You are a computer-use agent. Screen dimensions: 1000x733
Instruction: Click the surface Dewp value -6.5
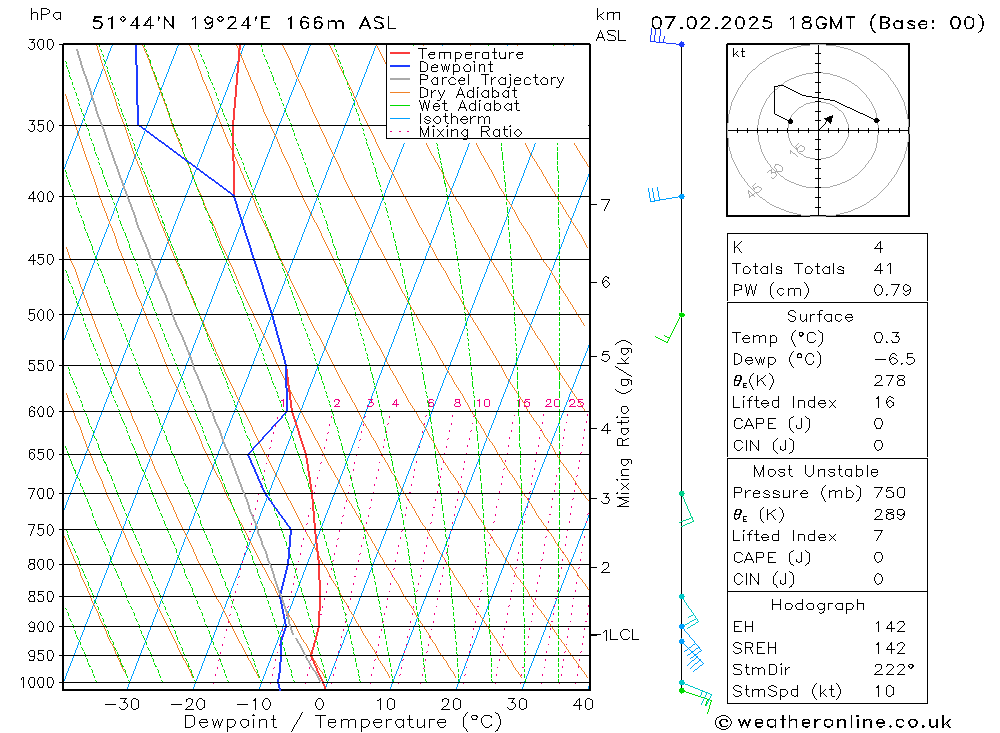(895, 359)
